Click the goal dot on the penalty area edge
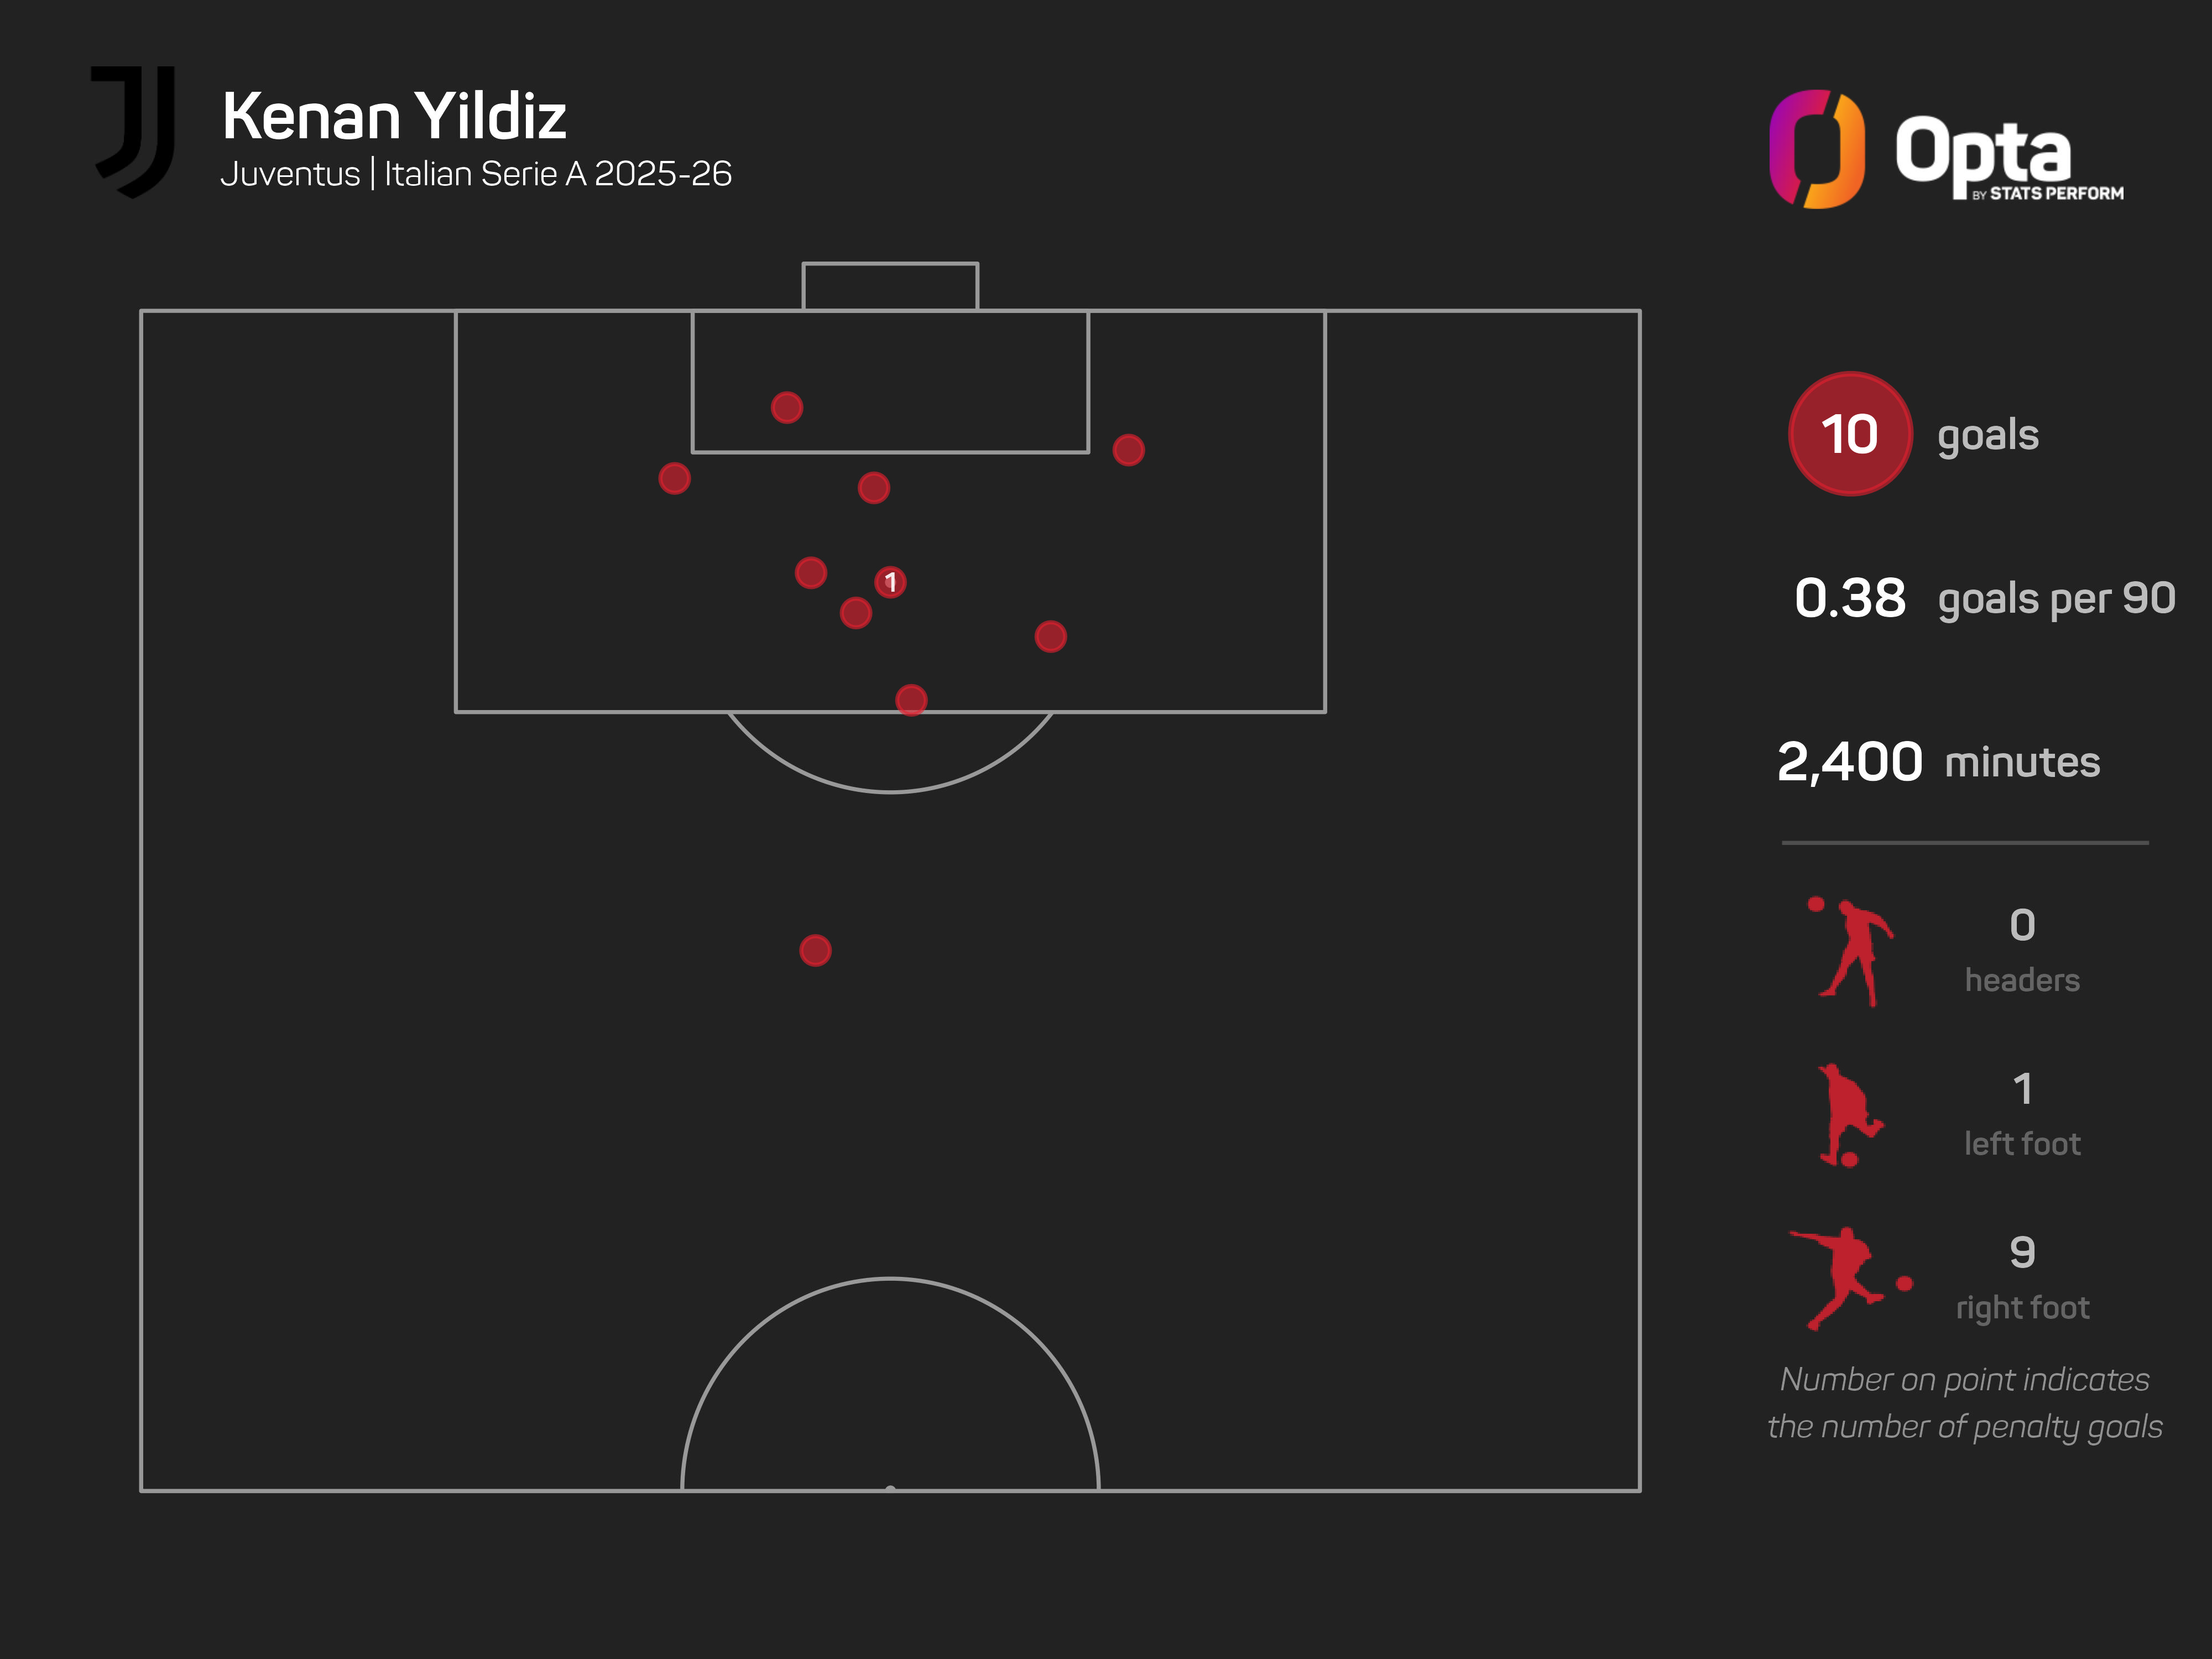The image size is (2212, 1659). [911, 700]
